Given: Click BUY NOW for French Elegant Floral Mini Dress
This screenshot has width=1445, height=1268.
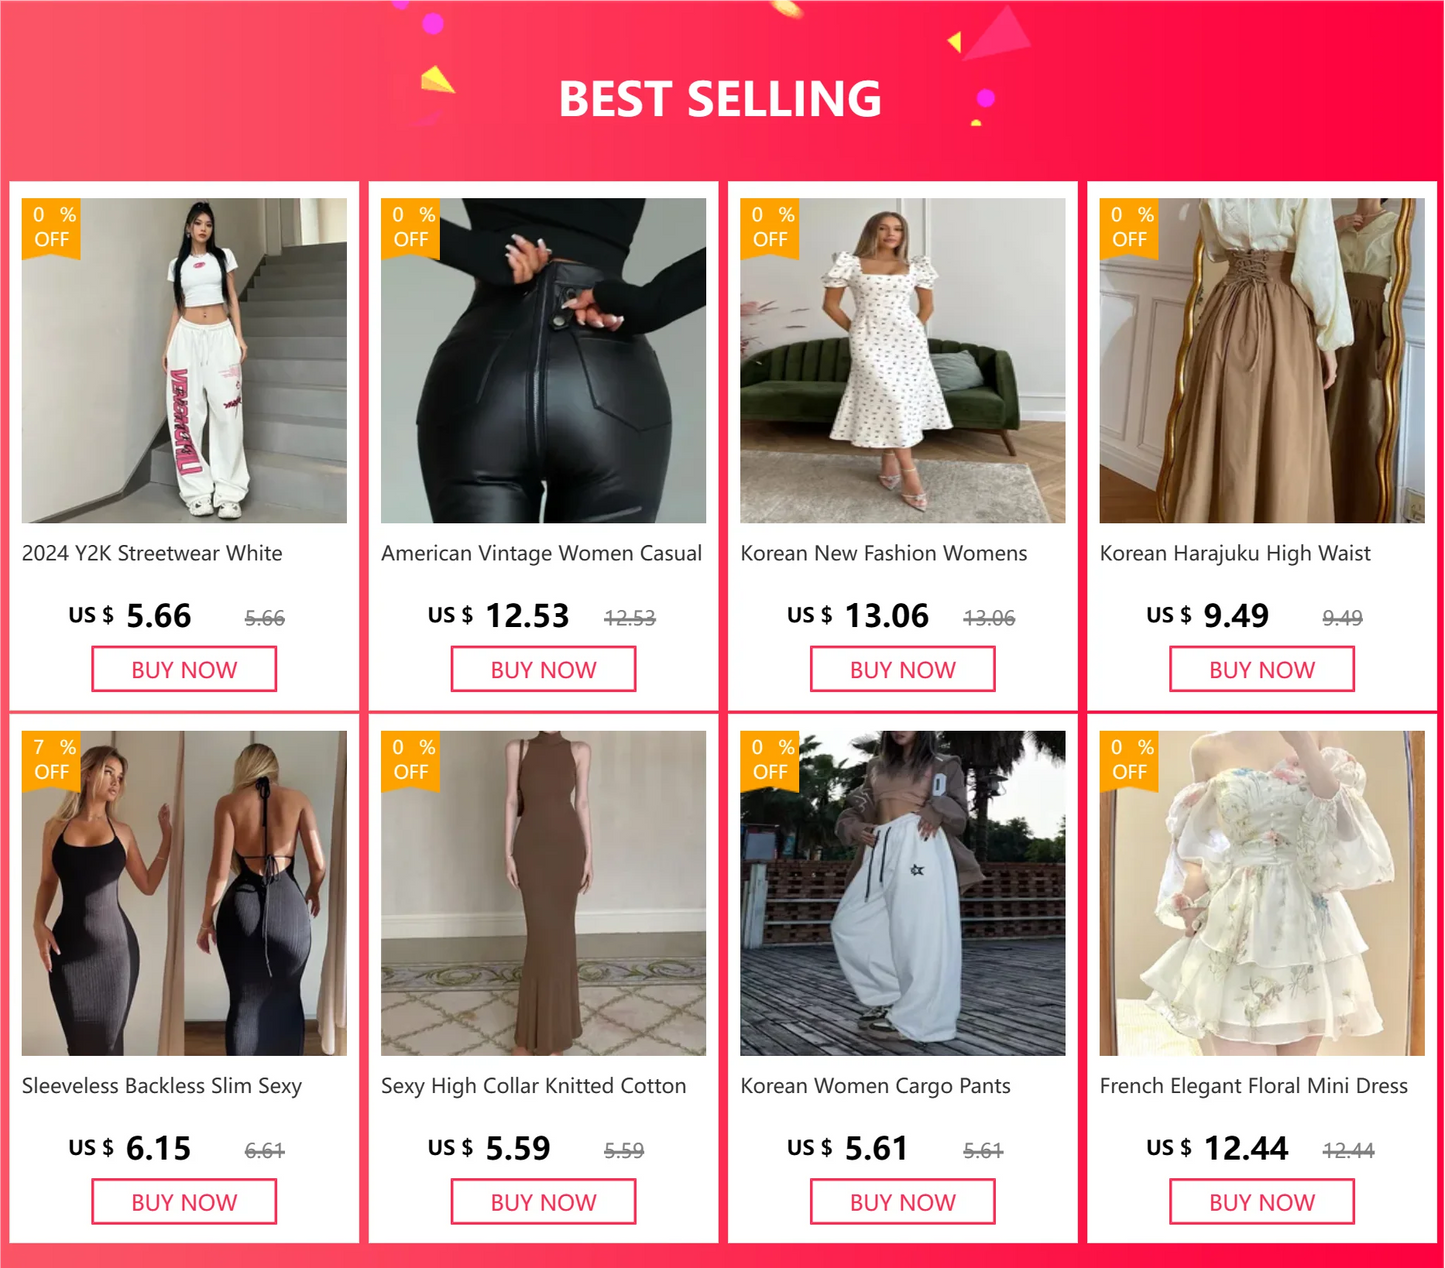Looking at the screenshot, I should coord(1262,1202).
